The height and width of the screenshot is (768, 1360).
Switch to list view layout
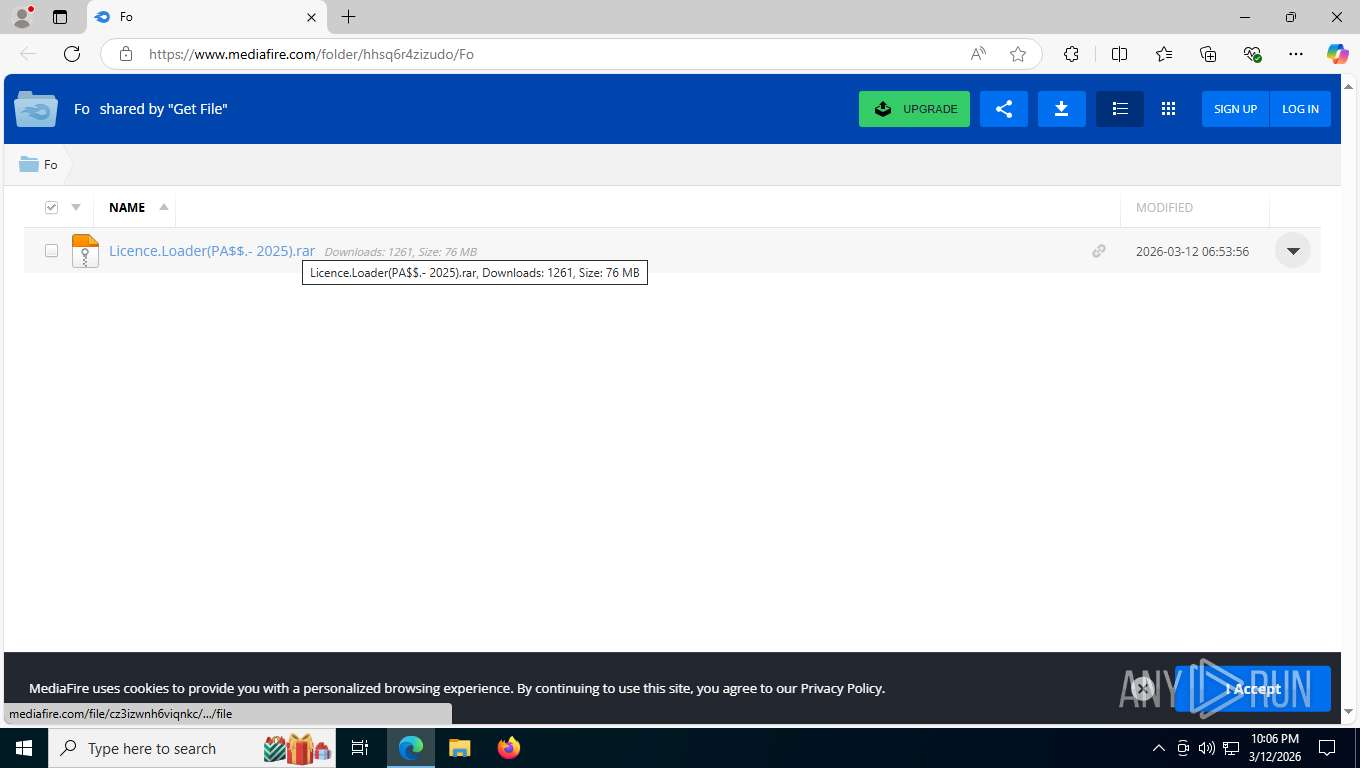point(1120,109)
